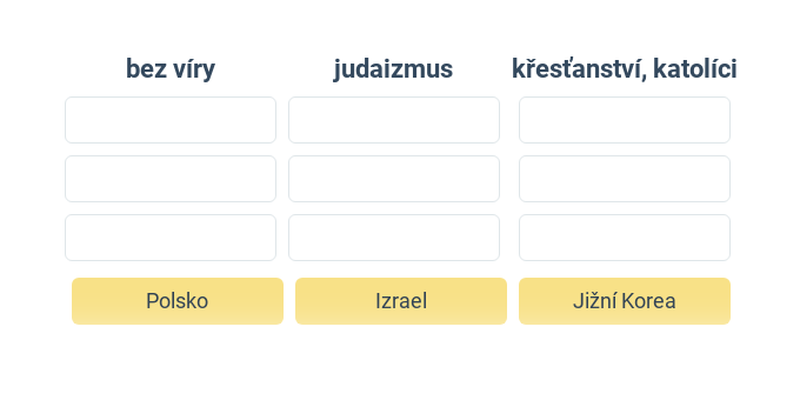800x400 pixels.
Task: Tap the yellow card labeled Polsko
Action: click(177, 301)
